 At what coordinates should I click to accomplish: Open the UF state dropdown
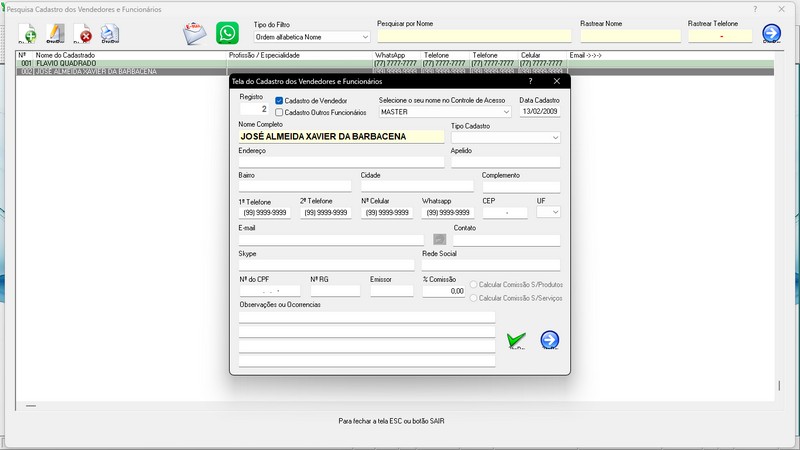[x=548, y=212]
